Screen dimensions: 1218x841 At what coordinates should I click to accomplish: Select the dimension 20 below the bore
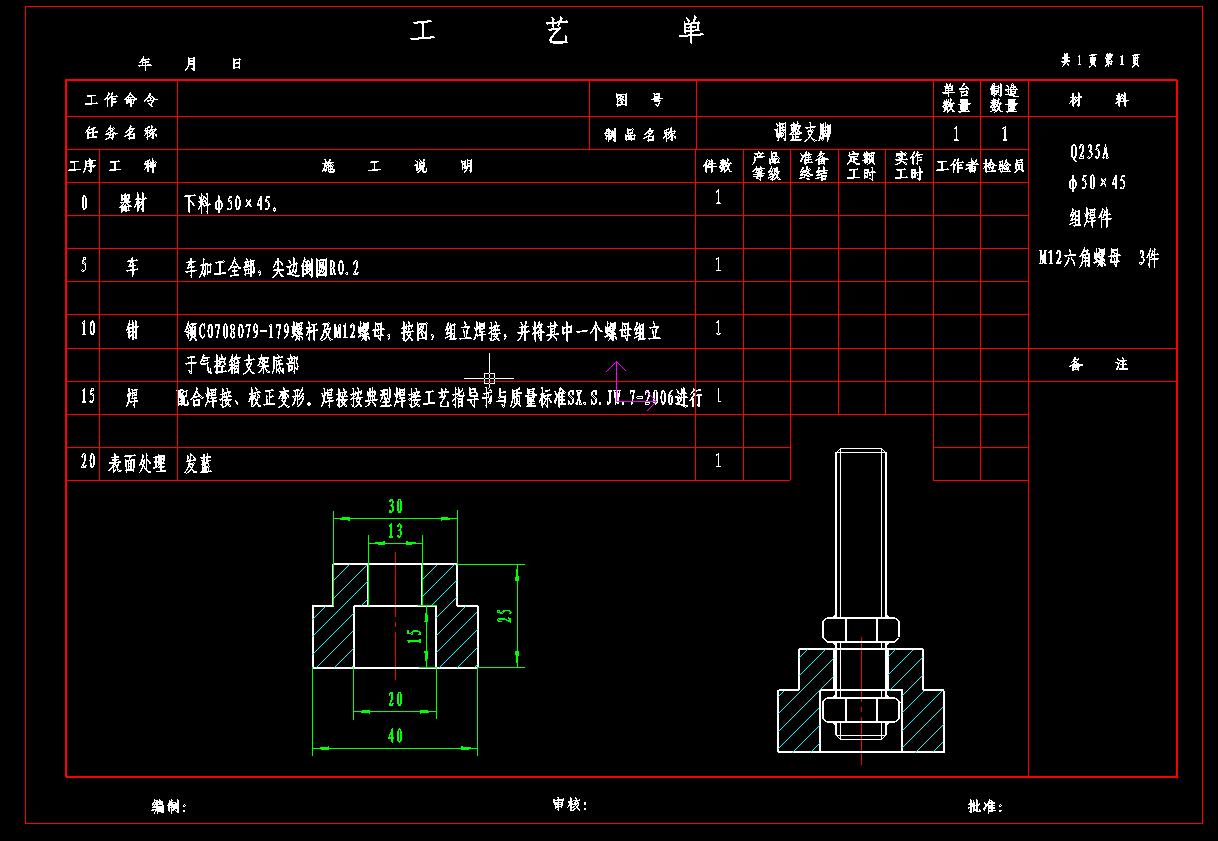pos(395,700)
